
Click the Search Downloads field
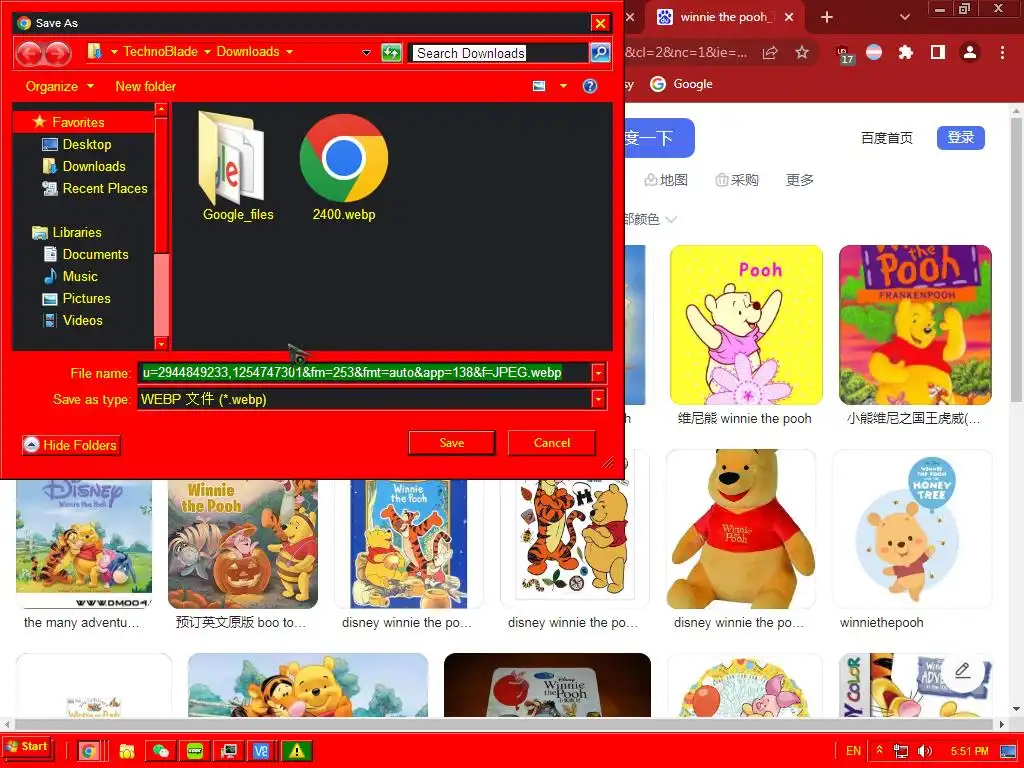coord(498,53)
